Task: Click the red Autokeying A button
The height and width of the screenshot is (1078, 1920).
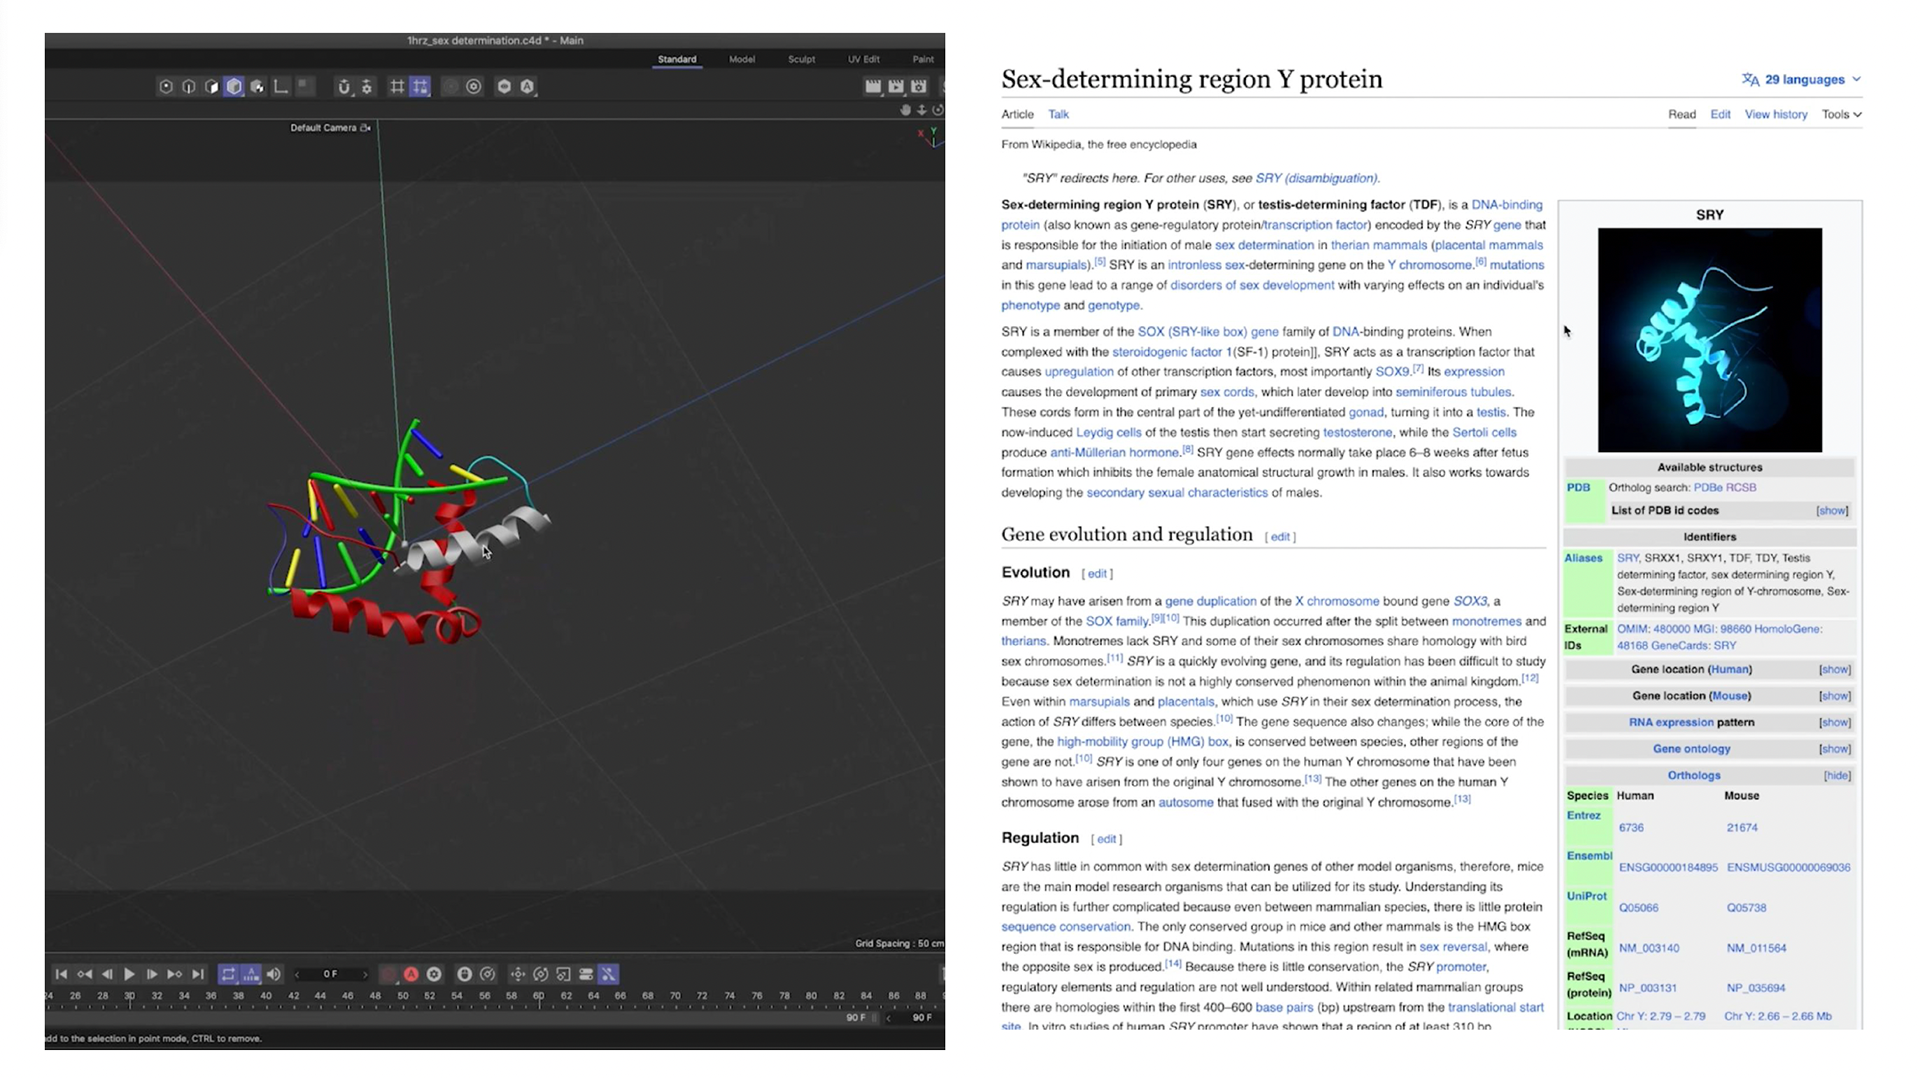Action: 411,974
